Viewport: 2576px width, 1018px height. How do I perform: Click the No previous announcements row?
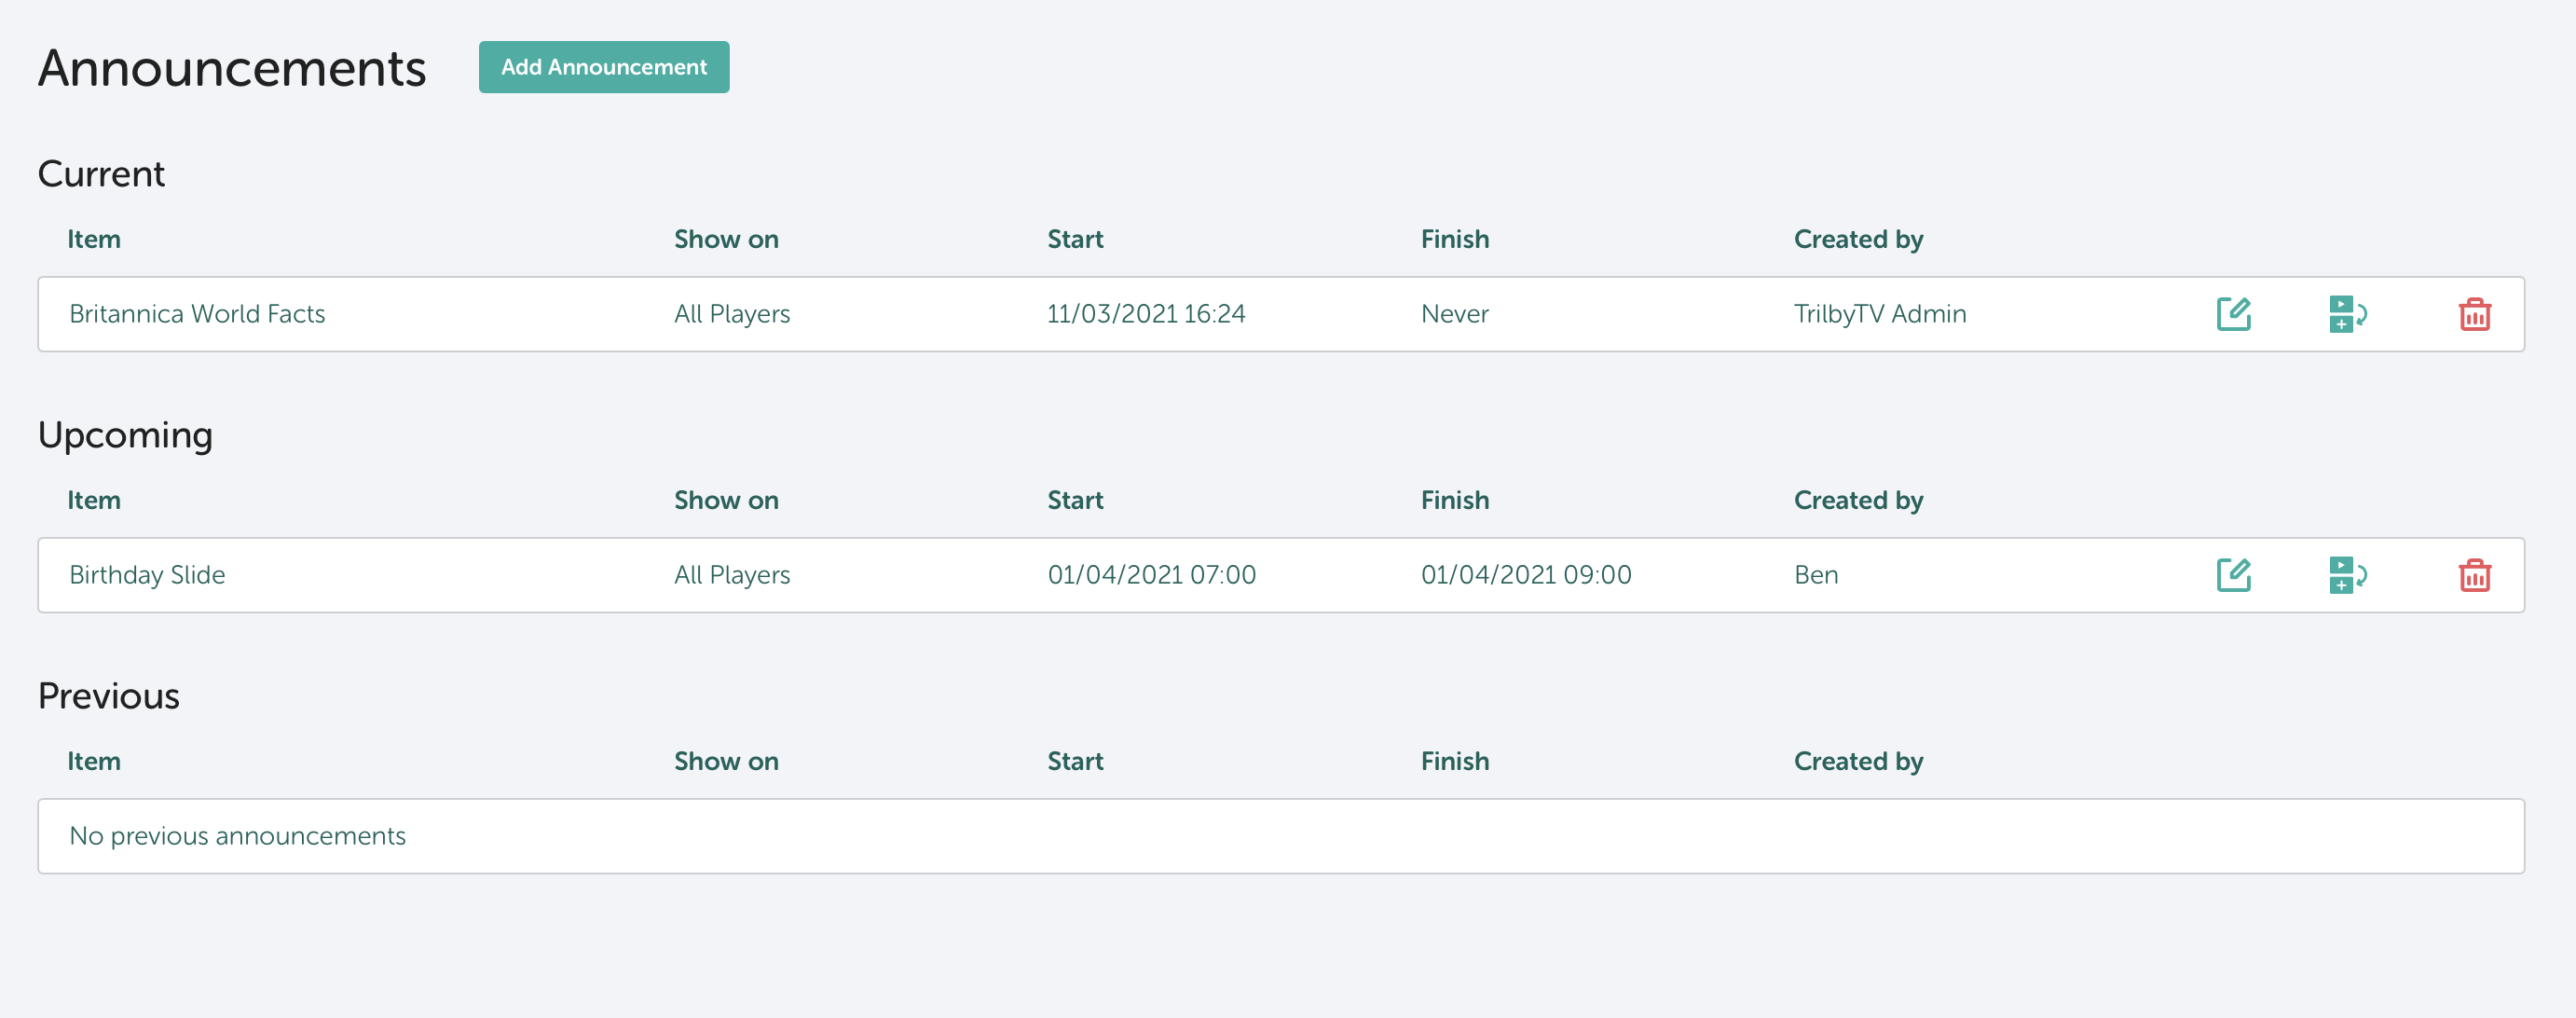coord(237,836)
